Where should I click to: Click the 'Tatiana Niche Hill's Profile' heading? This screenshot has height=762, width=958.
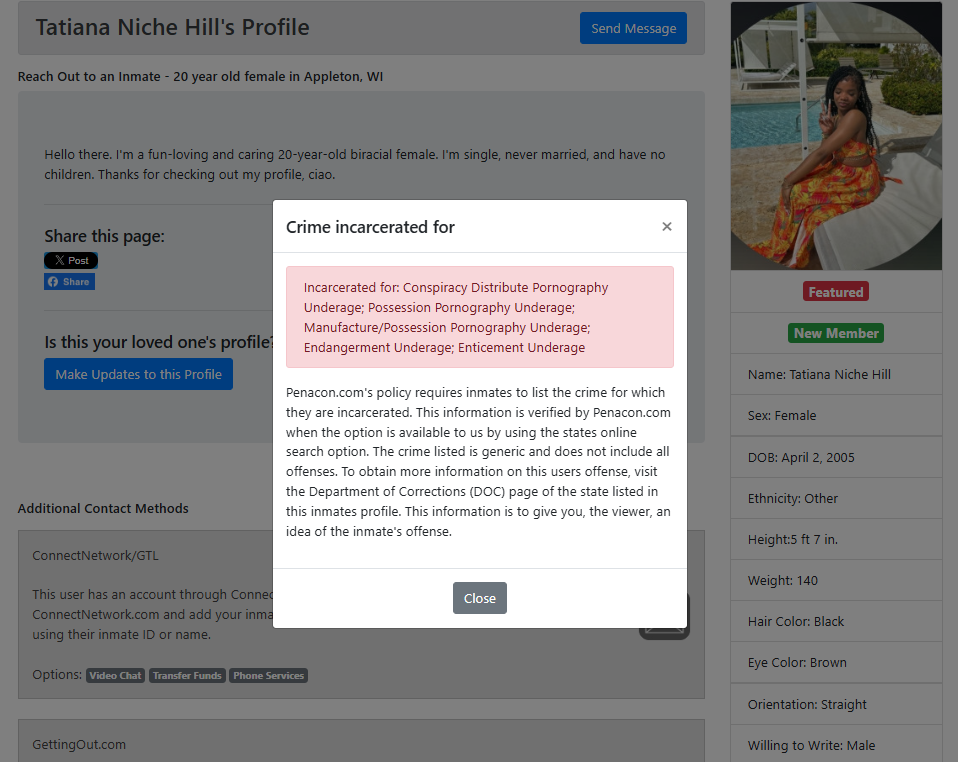pyautogui.click(x=172, y=27)
